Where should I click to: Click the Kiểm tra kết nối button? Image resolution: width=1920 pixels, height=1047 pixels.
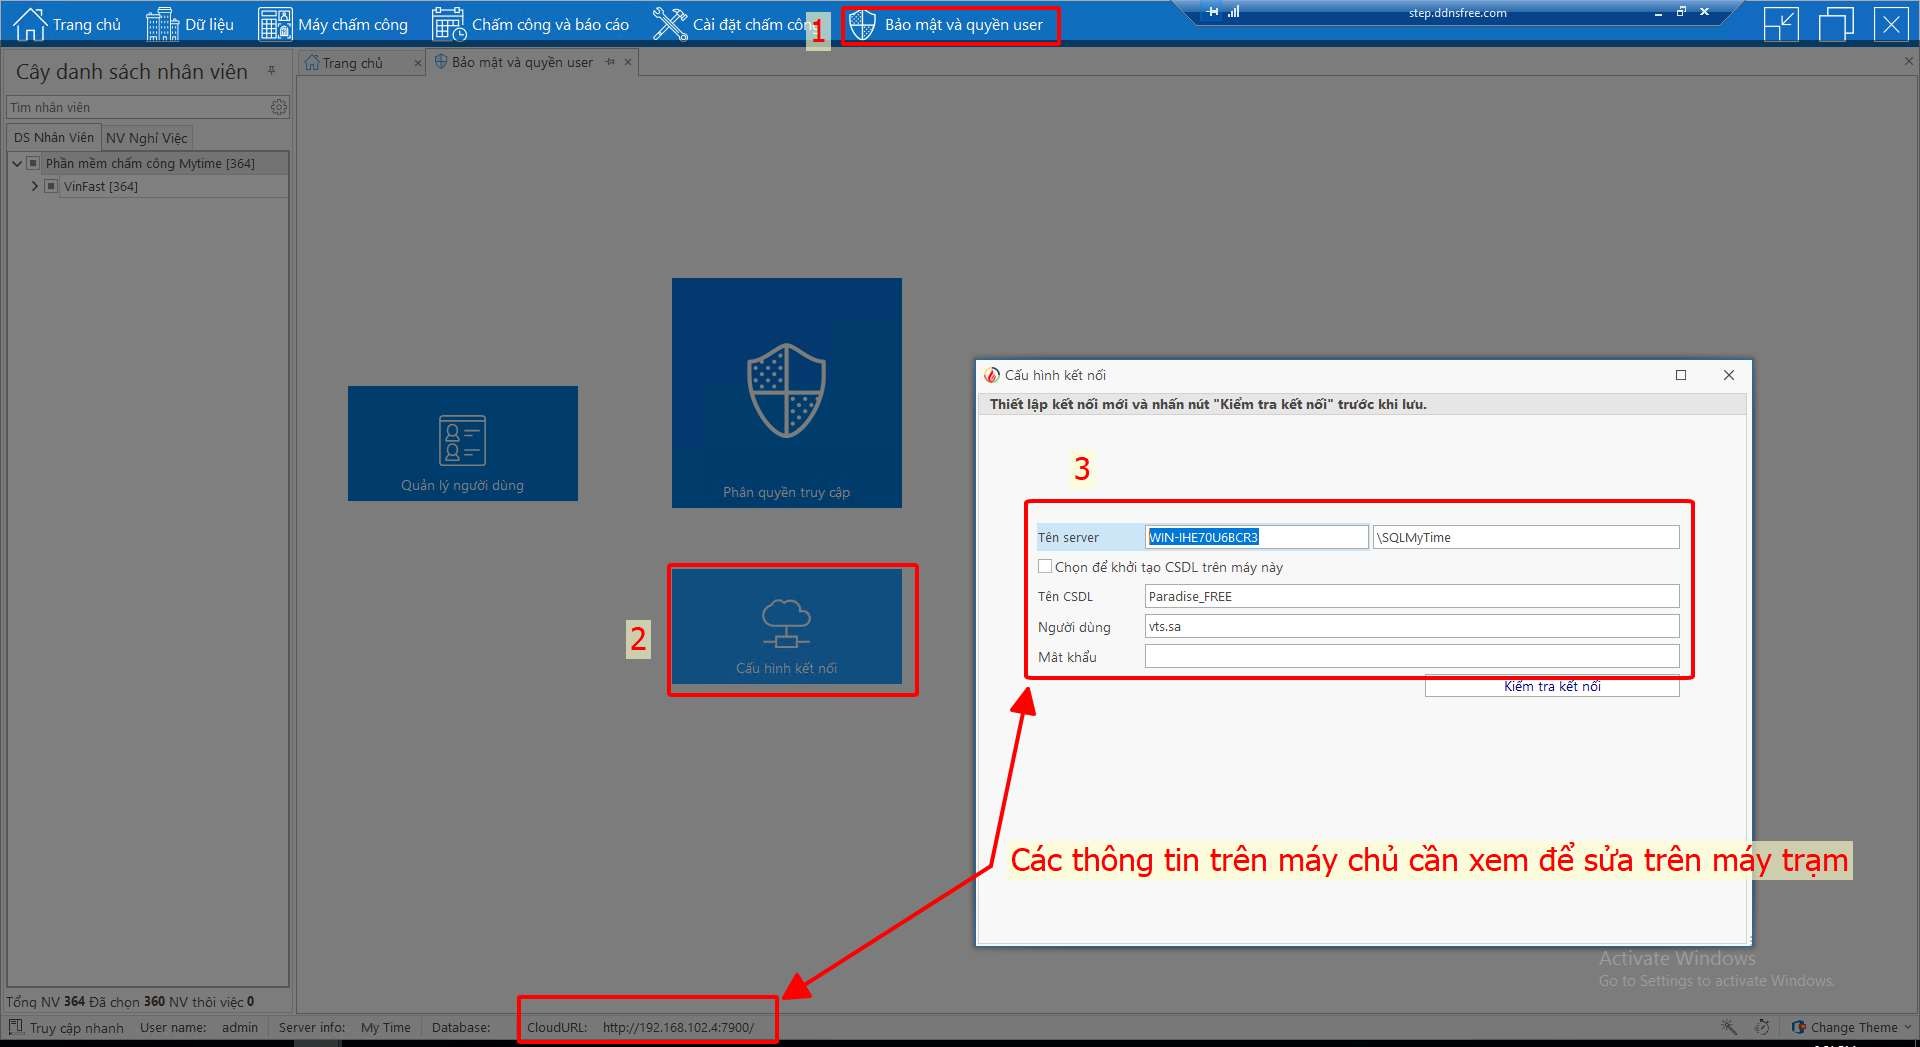1551,686
